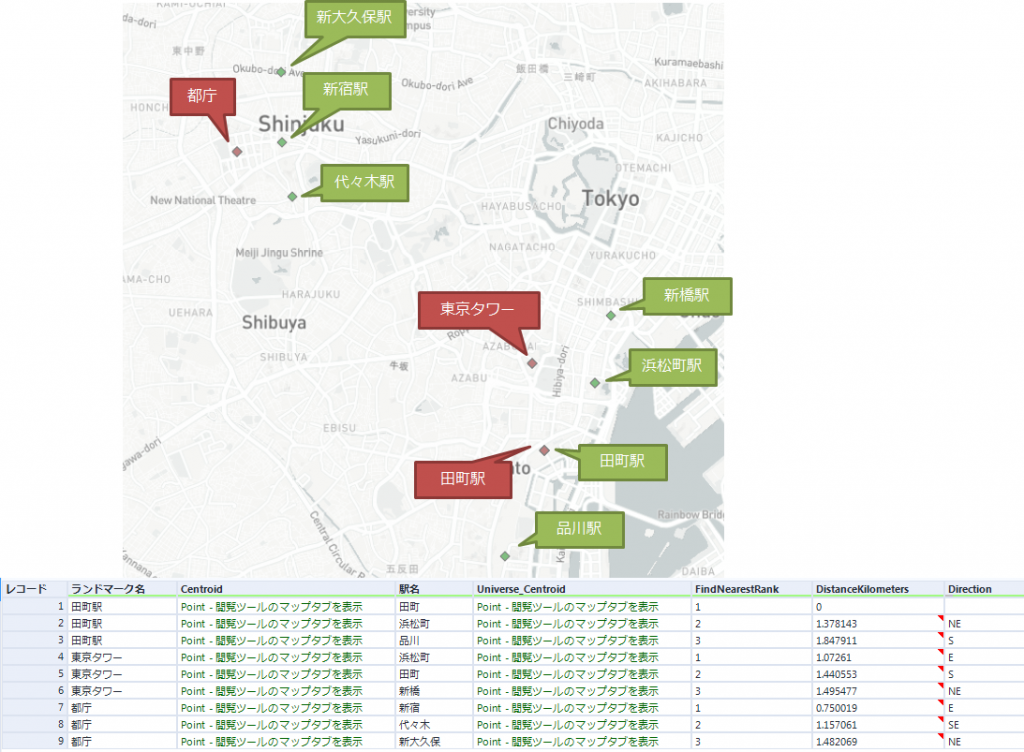Click the red diamond marker for 都庁
1024x752 pixels.
click(x=237, y=151)
